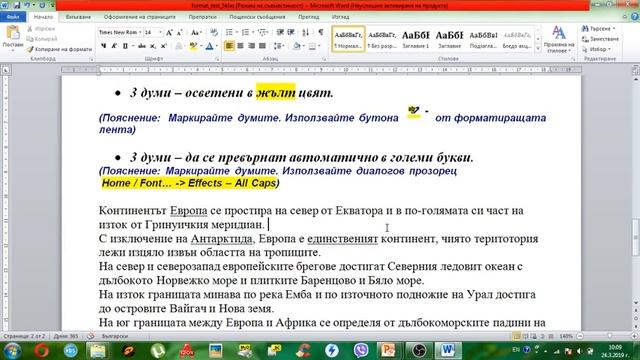Switch to the Insert (Вмъкване) tab

click(78, 17)
